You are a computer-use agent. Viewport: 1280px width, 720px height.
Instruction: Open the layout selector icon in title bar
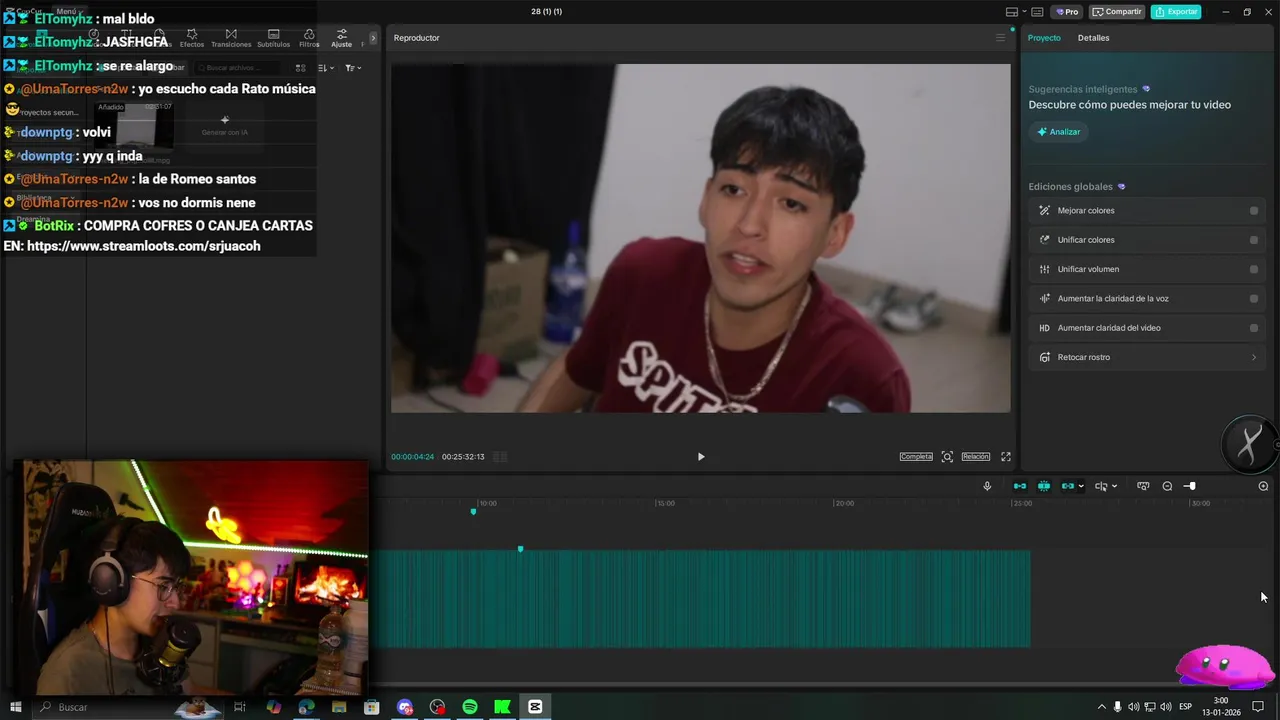click(x=1012, y=12)
